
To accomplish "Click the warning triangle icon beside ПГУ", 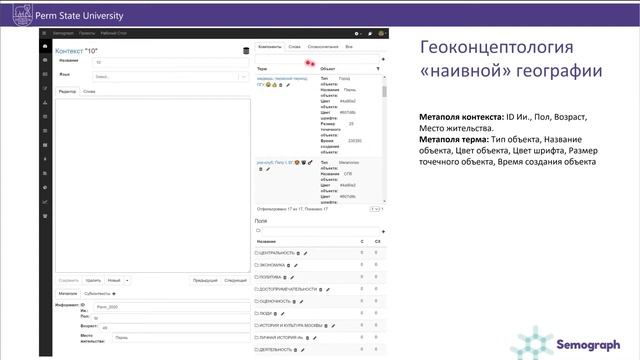I will 274,85.
